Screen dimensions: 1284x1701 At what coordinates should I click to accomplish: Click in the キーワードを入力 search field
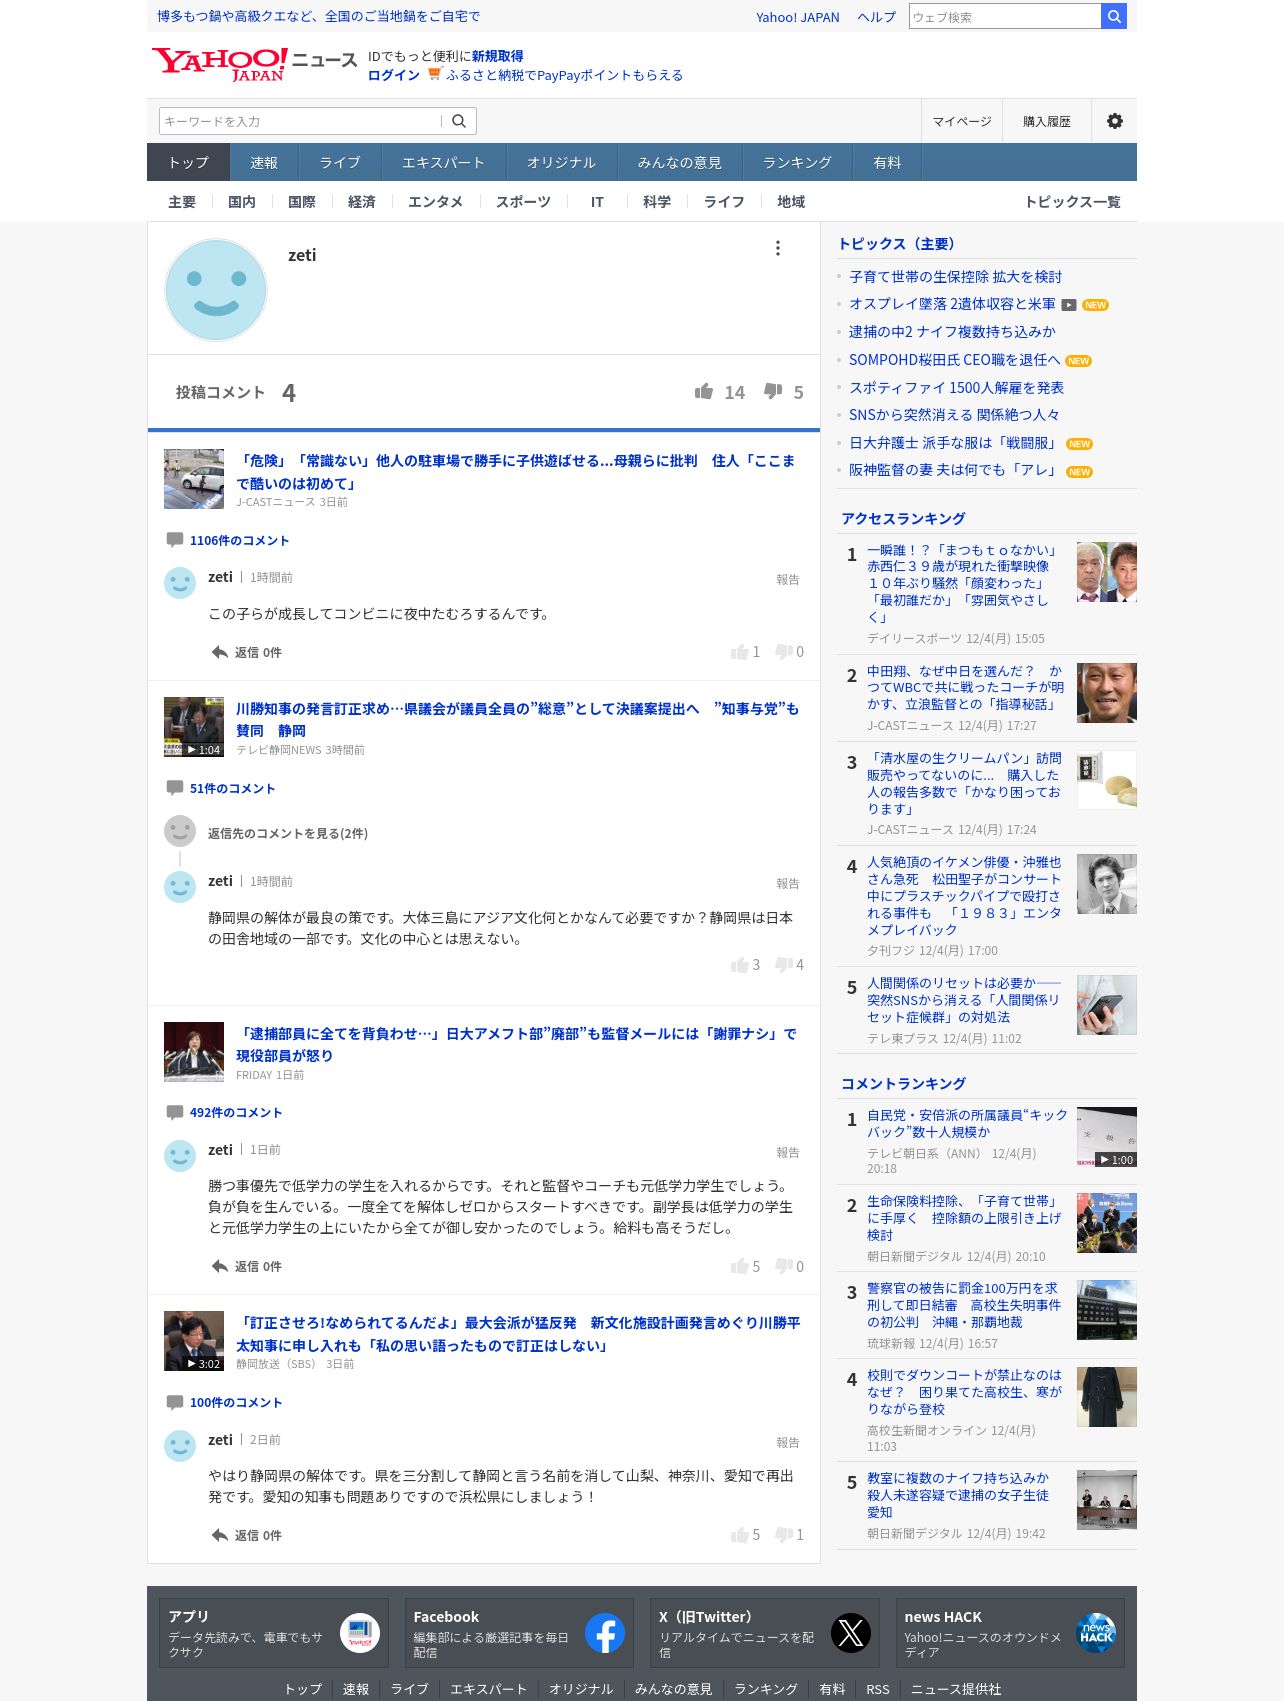(x=300, y=121)
